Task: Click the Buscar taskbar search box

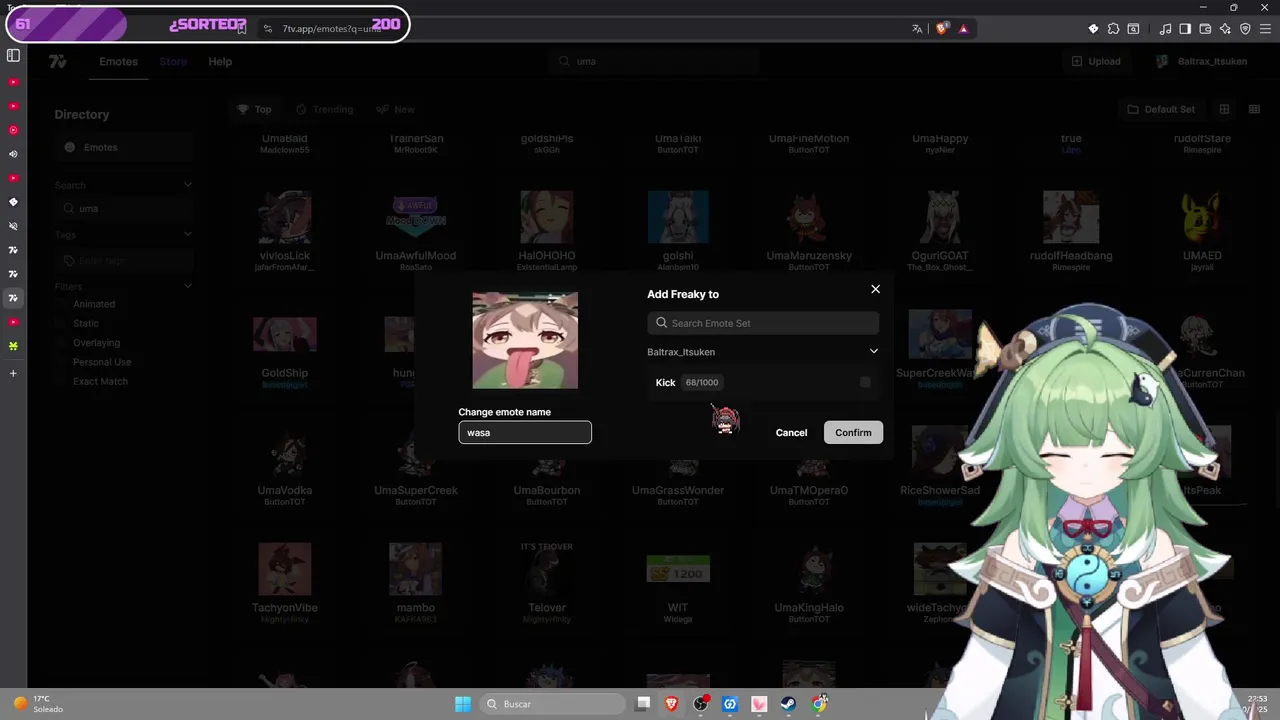Action: [x=551, y=704]
